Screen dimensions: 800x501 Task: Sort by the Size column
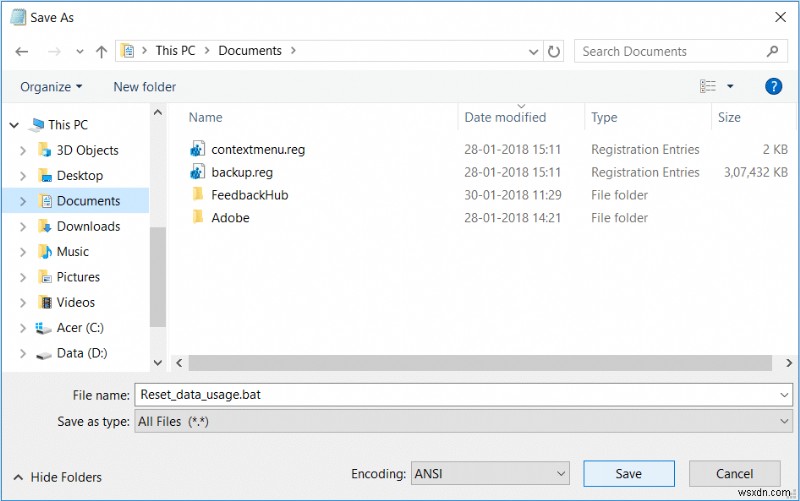click(729, 117)
